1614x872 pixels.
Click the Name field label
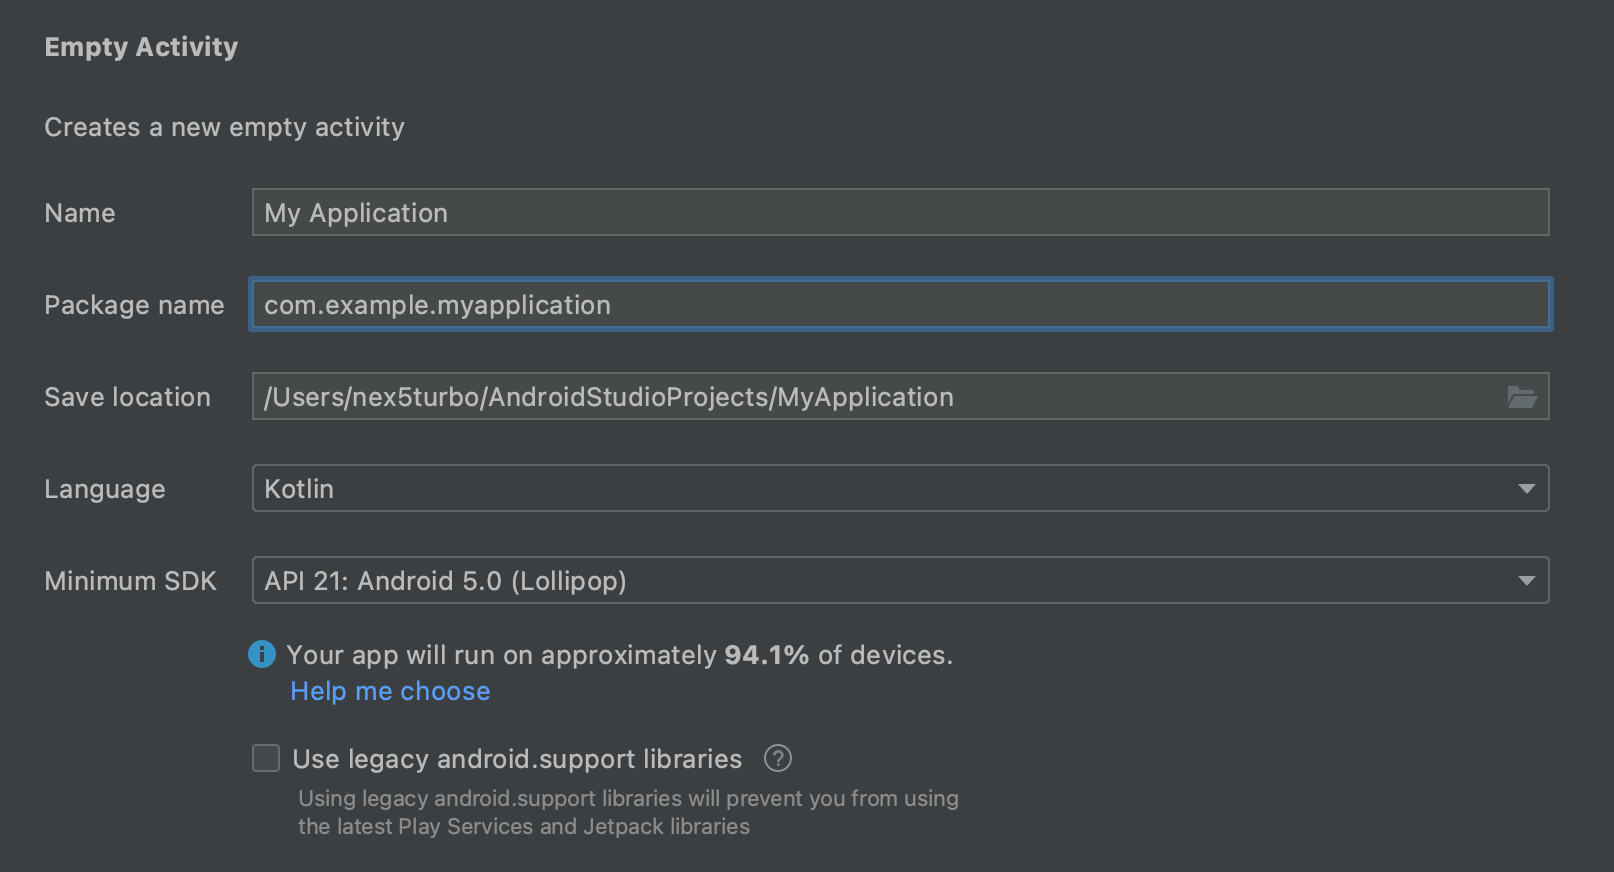[80, 213]
